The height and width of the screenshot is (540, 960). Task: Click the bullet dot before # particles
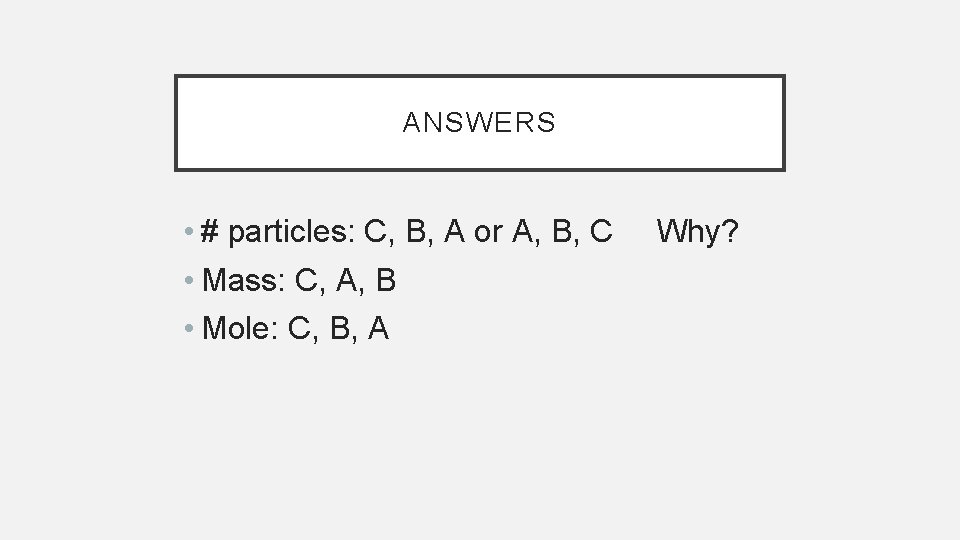tap(189, 234)
